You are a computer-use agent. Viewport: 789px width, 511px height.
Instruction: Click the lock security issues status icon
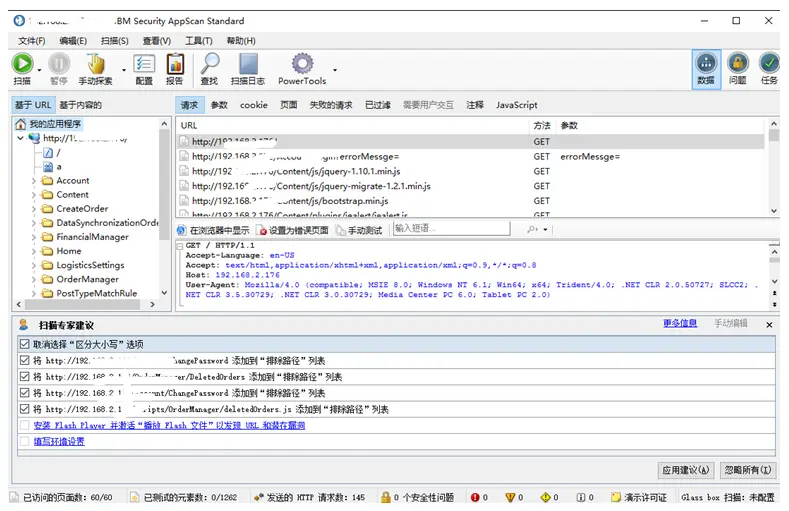(385, 497)
